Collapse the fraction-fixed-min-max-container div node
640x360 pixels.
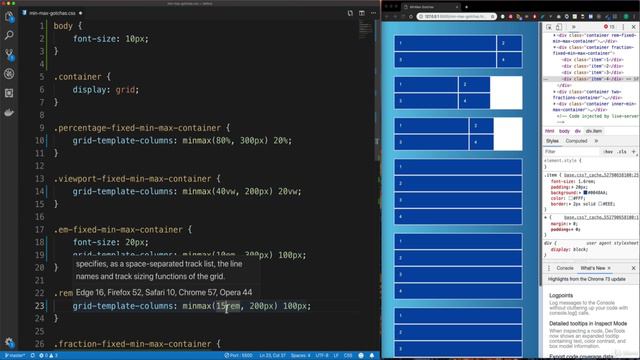click(x=554, y=47)
